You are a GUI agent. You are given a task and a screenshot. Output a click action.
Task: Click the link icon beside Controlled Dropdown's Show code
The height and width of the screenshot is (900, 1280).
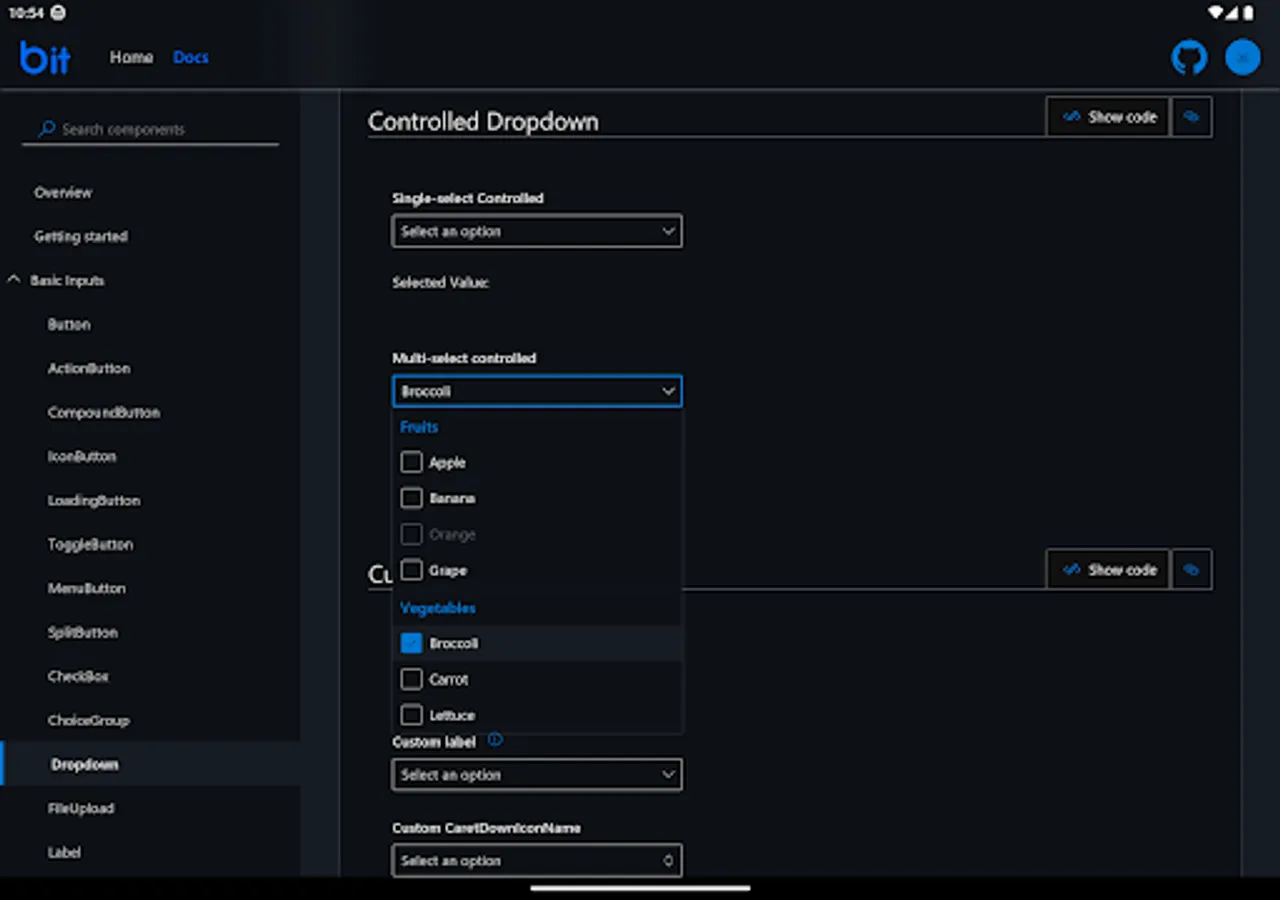tap(1191, 117)
